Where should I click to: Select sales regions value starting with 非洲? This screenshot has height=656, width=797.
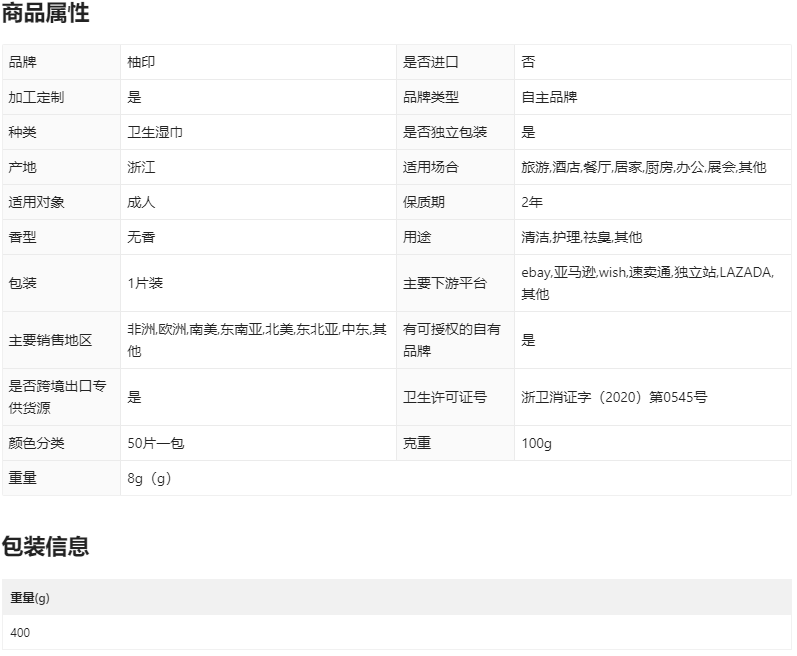tap(257, 340)
